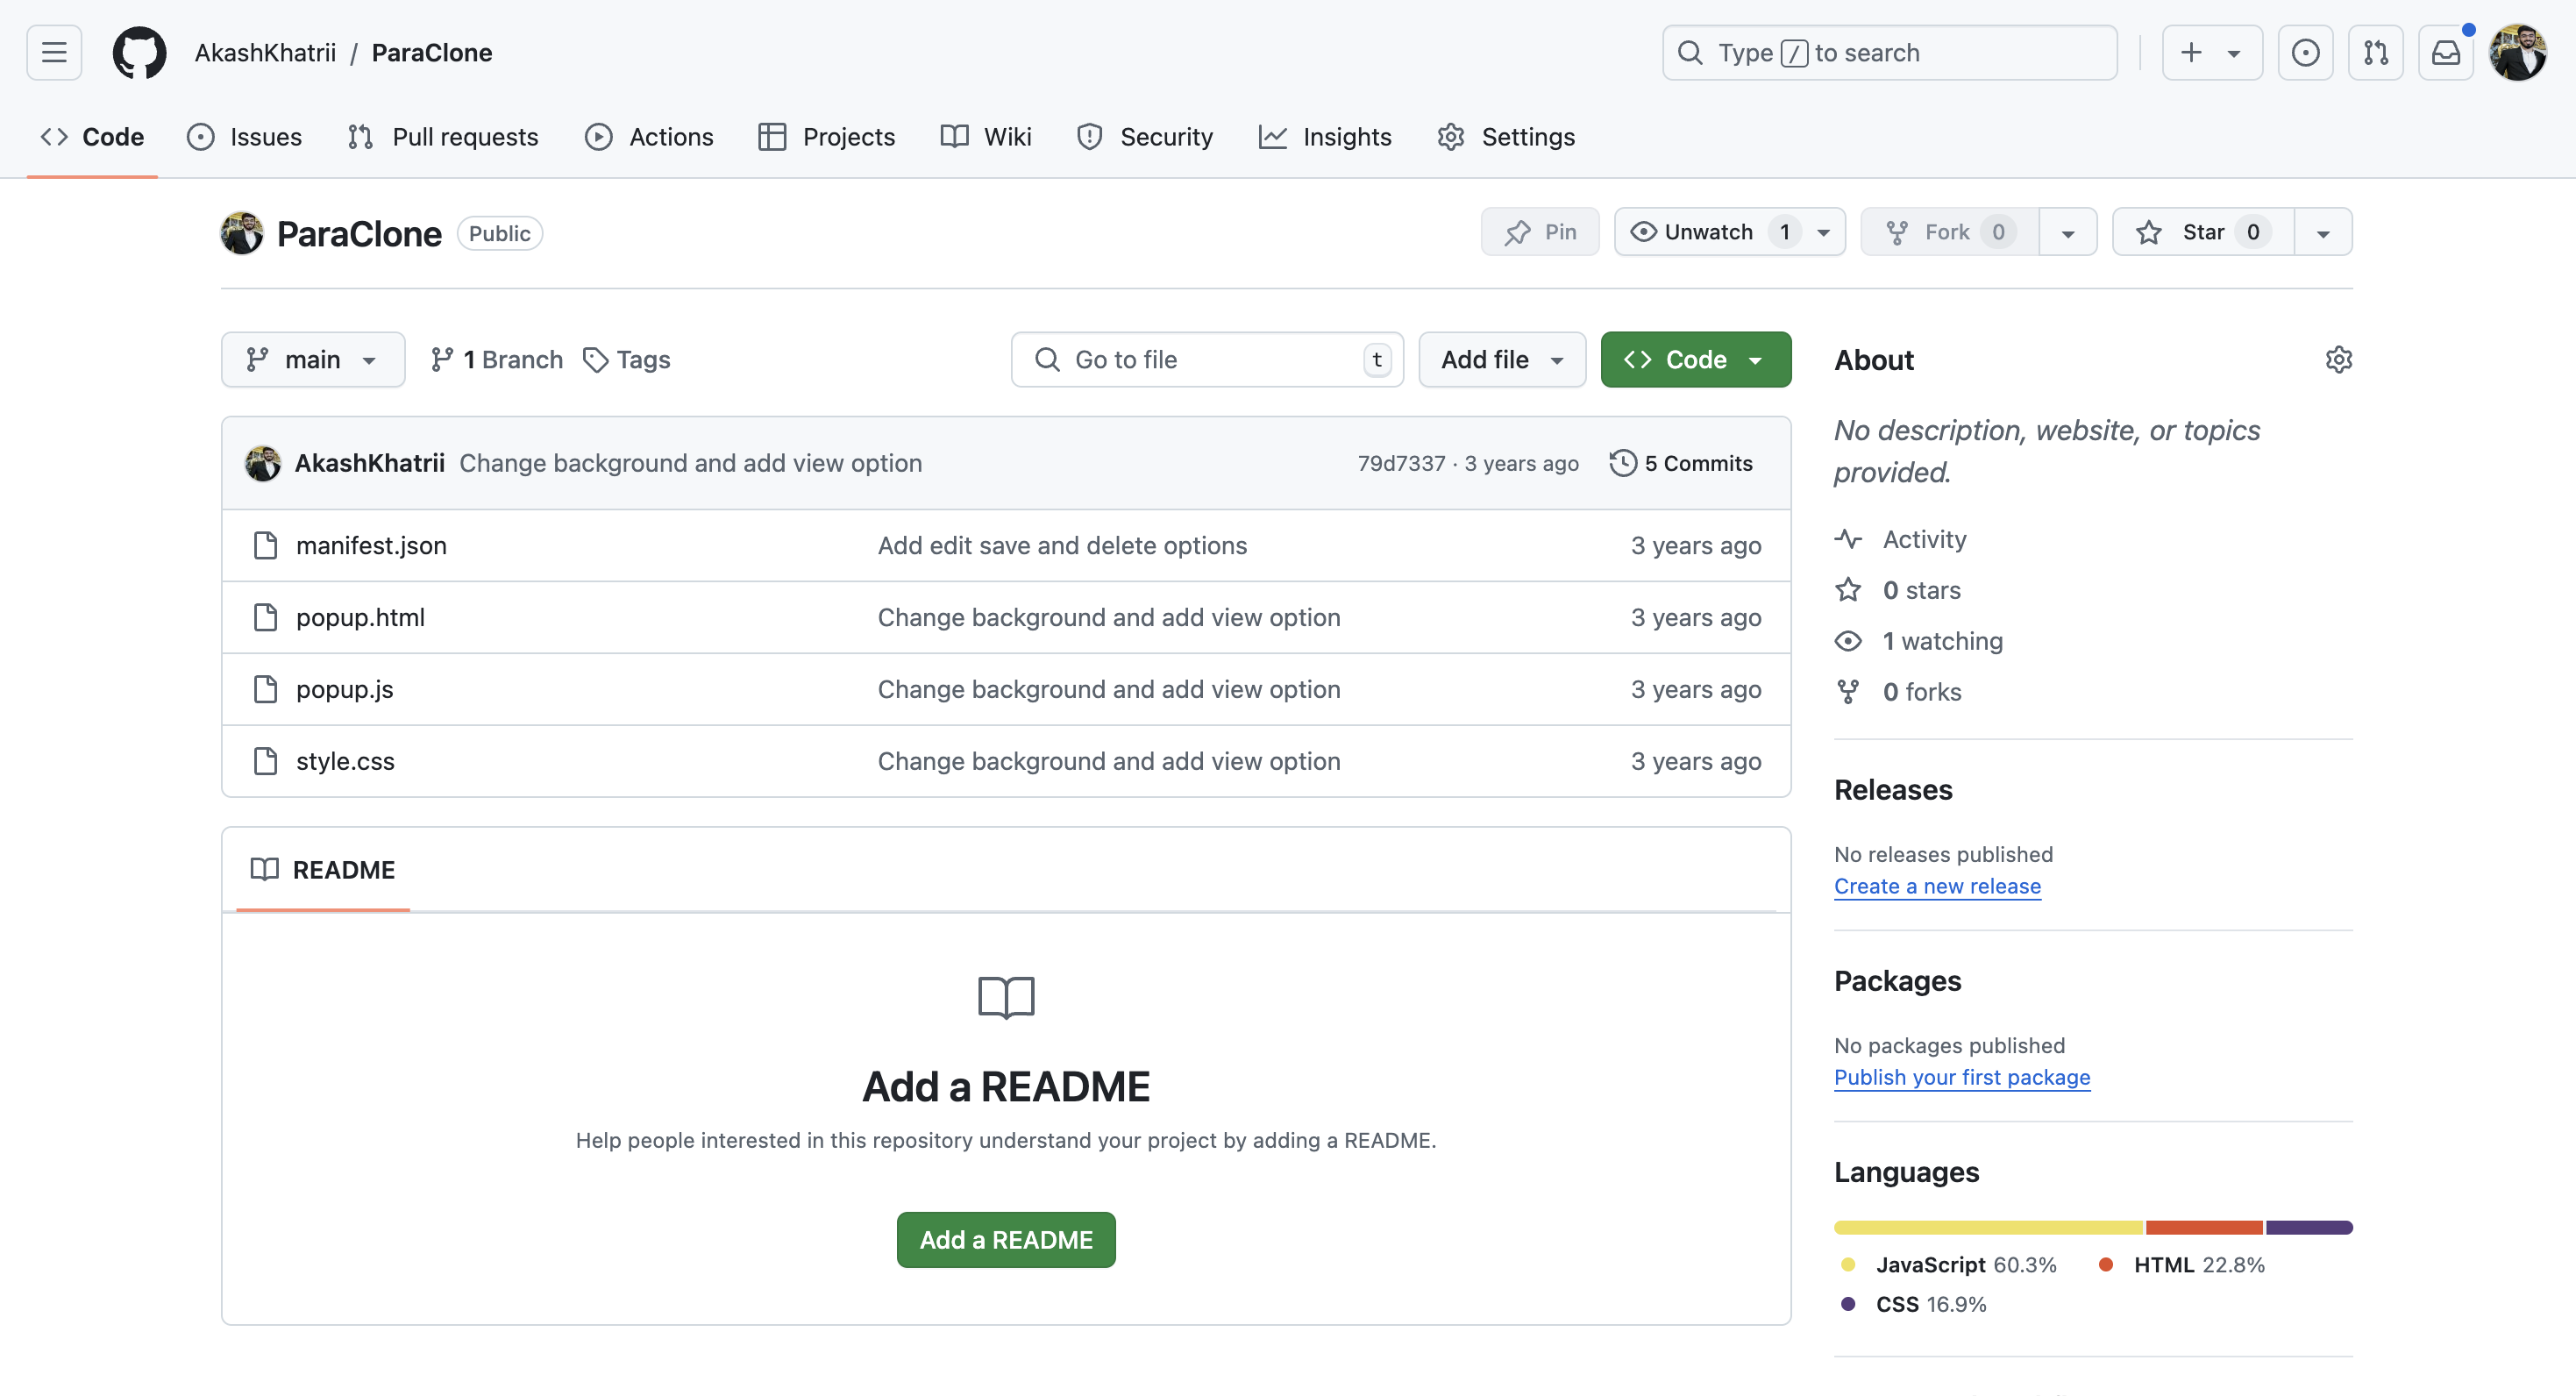2576x1396 pixels.
Task: Click the style.css file icon
Action: tap(265, 761)
